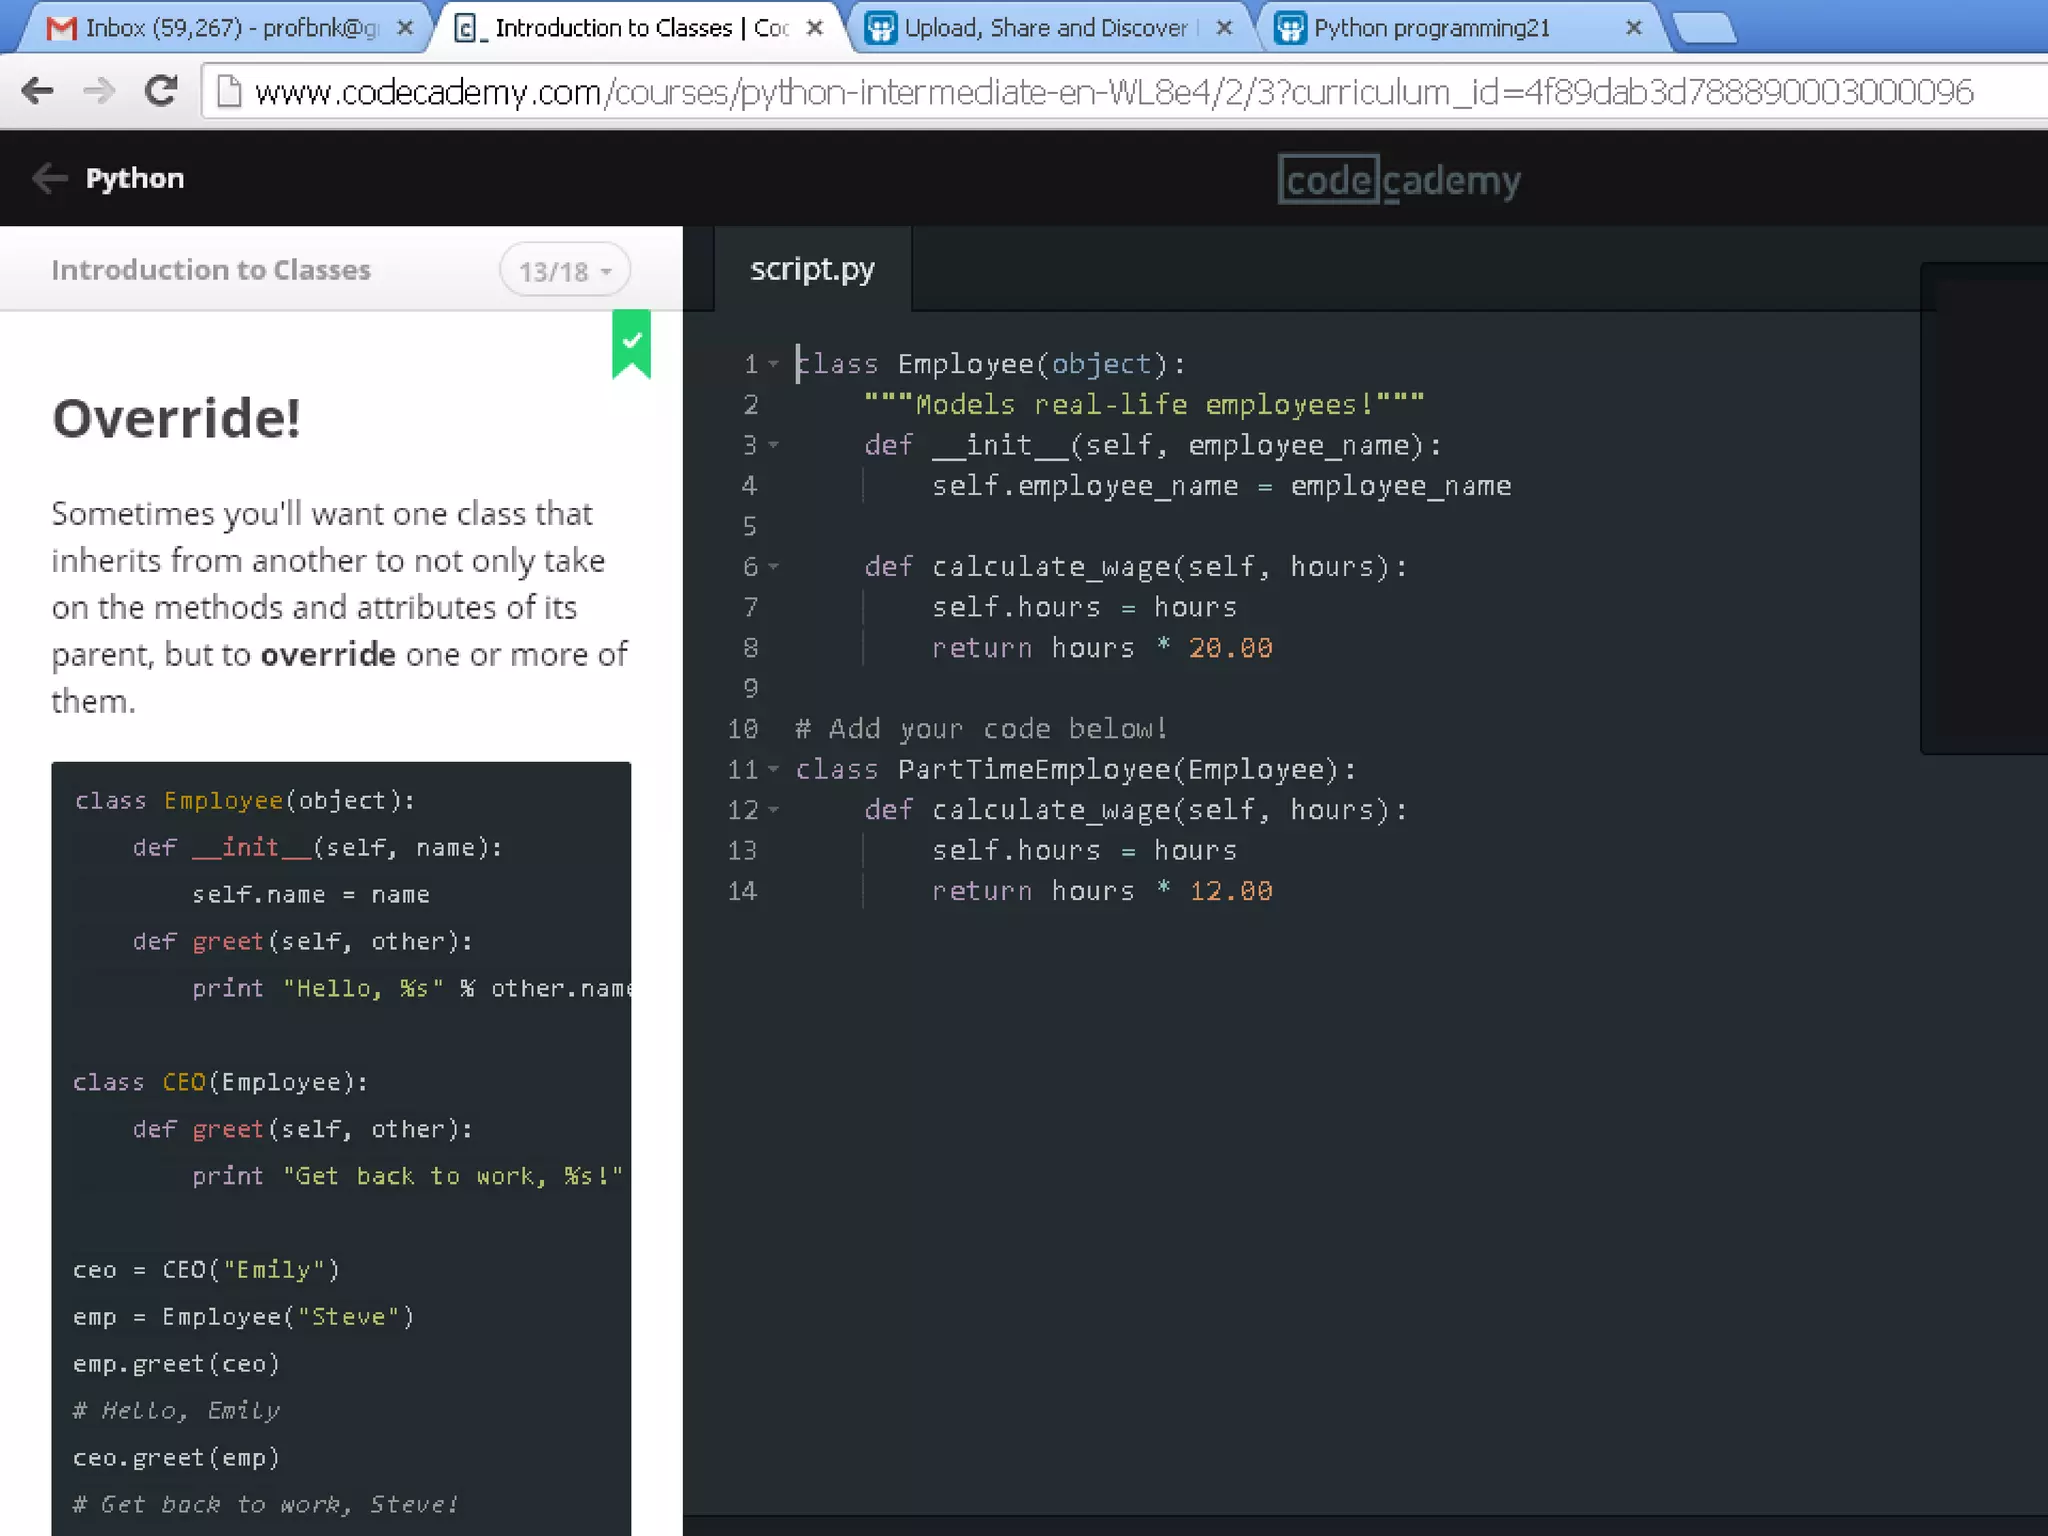Close the Upload, Share and Discover tab
The height and width of the screenshot is (1536, 2048).
point(1224,28)
